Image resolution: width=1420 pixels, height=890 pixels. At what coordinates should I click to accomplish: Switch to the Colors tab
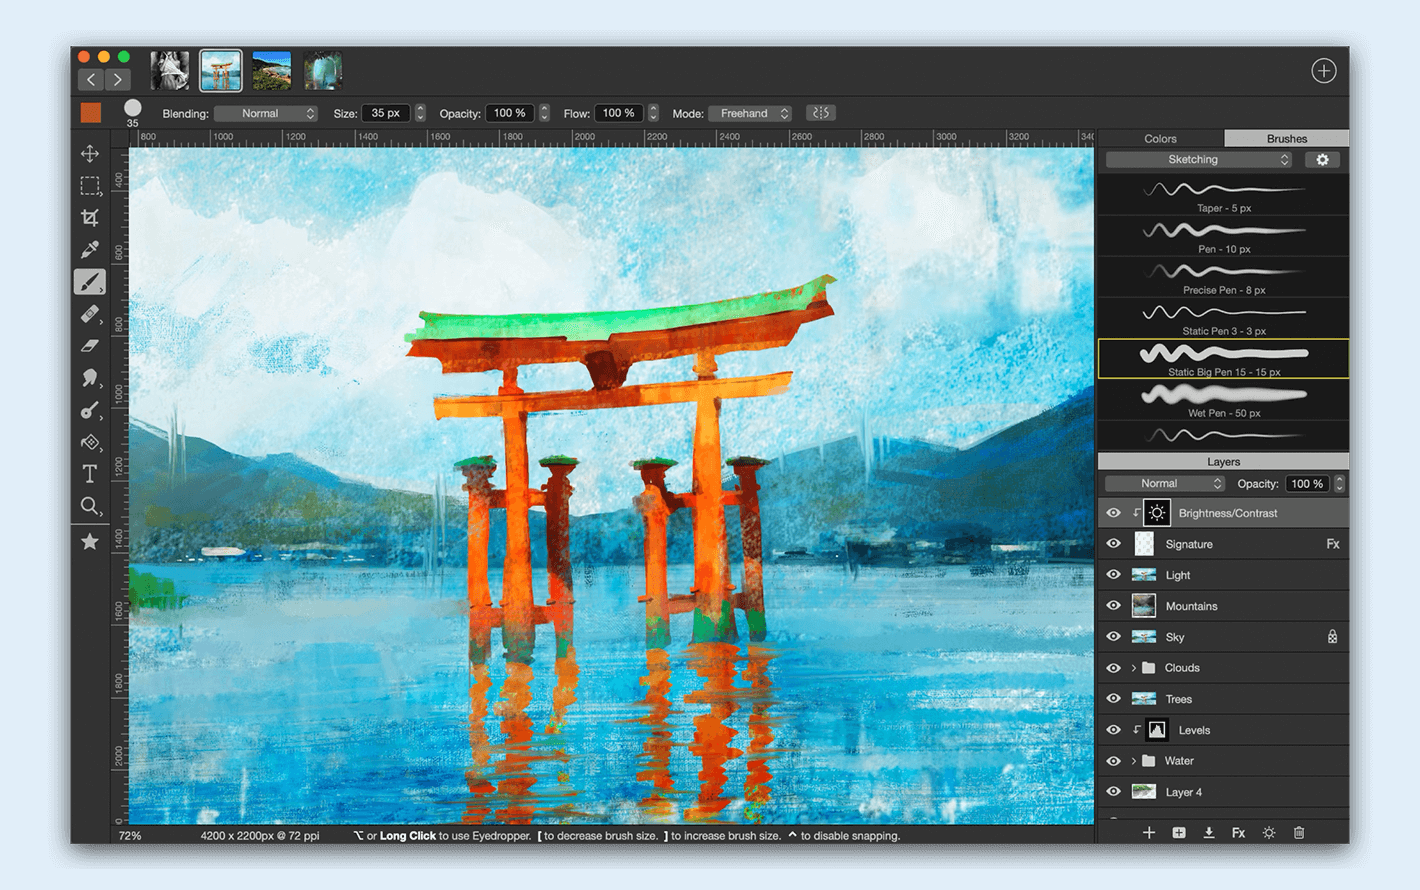pos(1160,139)
